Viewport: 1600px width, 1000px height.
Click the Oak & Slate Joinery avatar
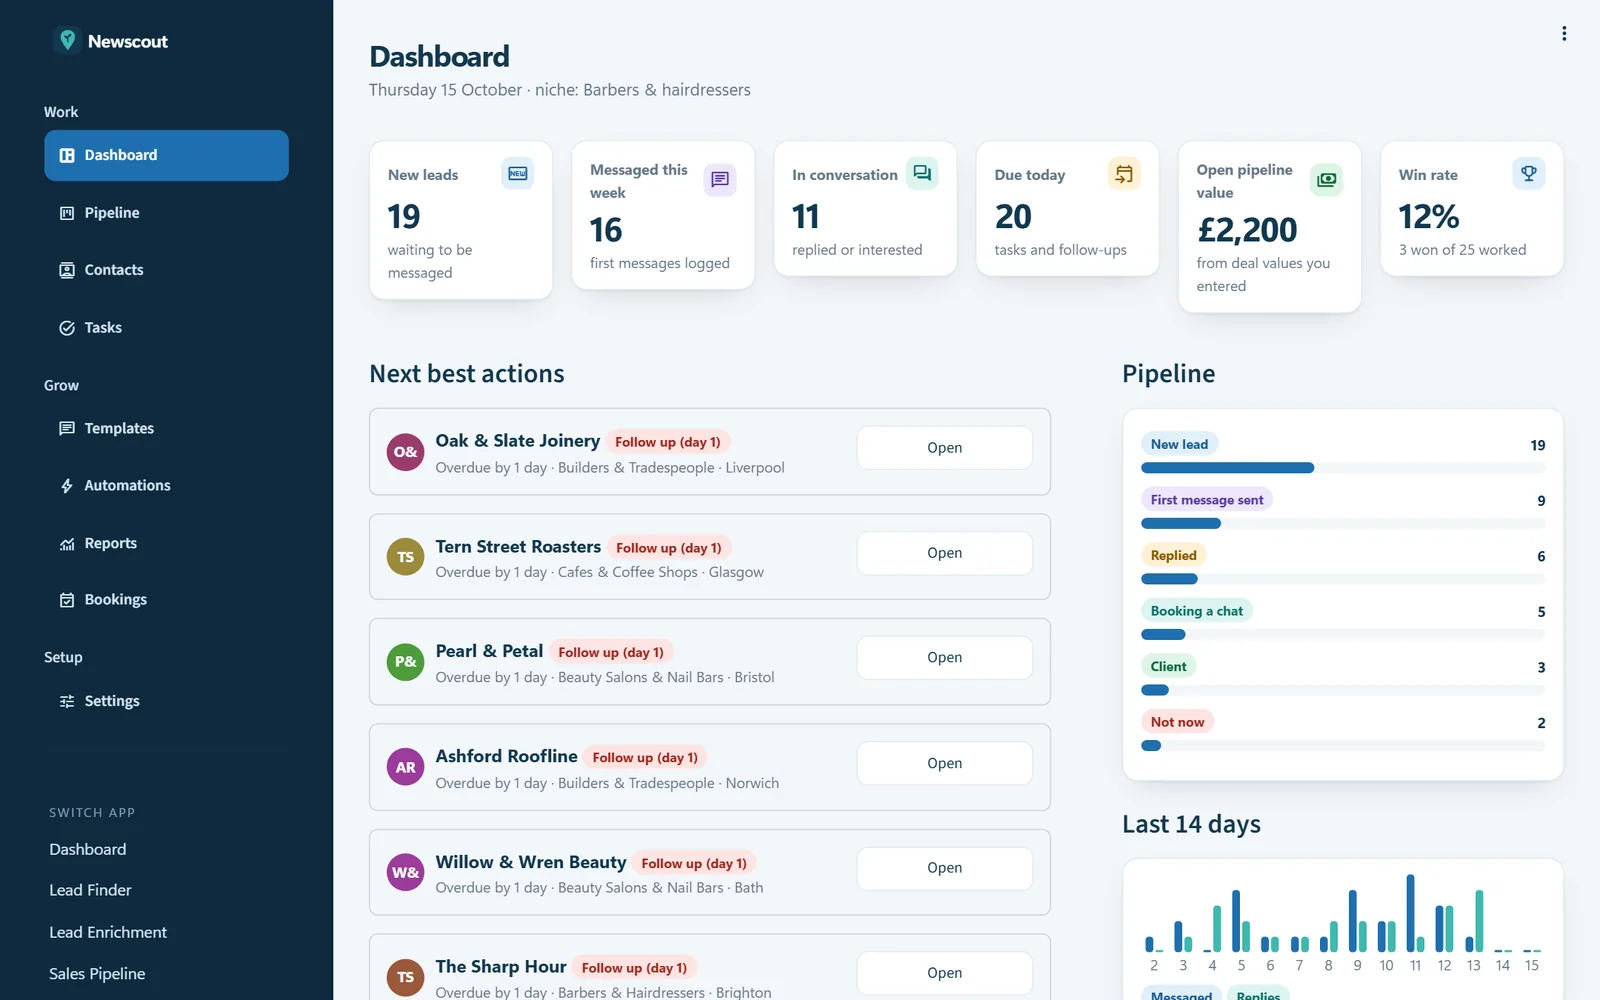405,452
